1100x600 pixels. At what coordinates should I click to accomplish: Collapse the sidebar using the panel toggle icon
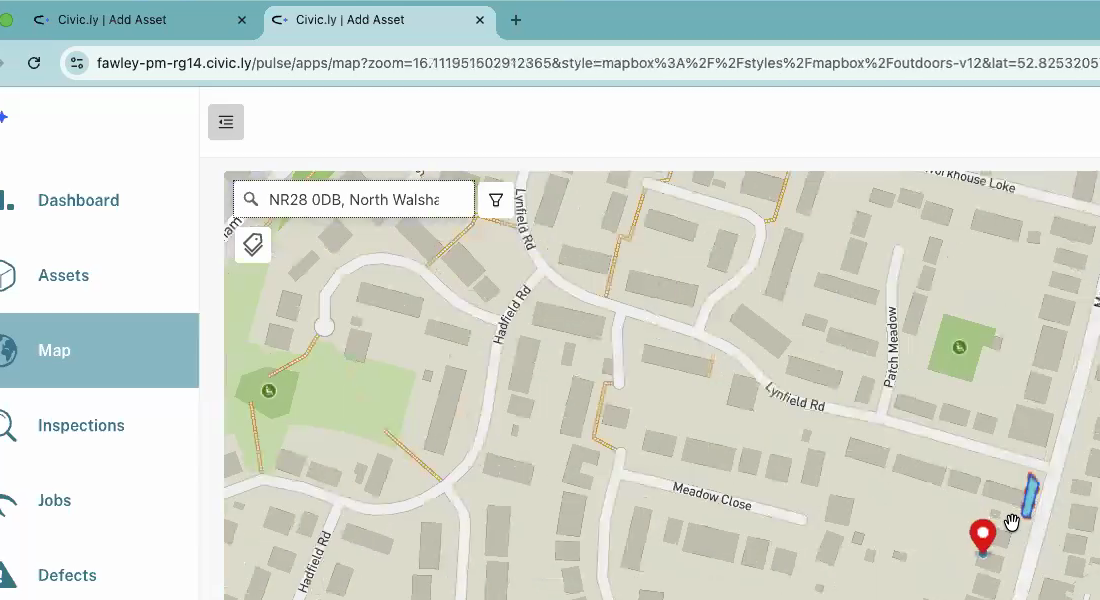225,121
